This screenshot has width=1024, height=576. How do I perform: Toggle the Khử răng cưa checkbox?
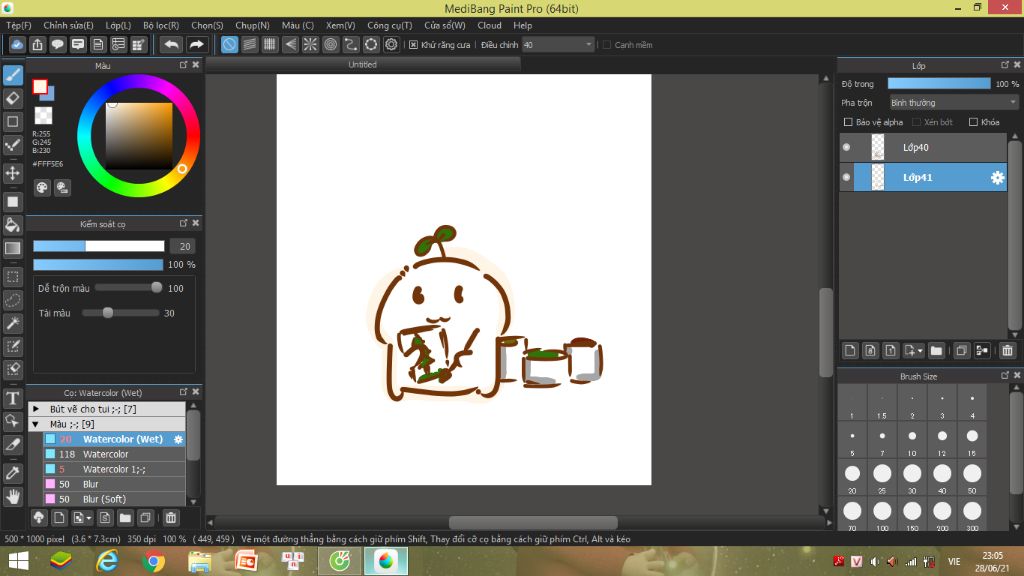click(413, 45)
